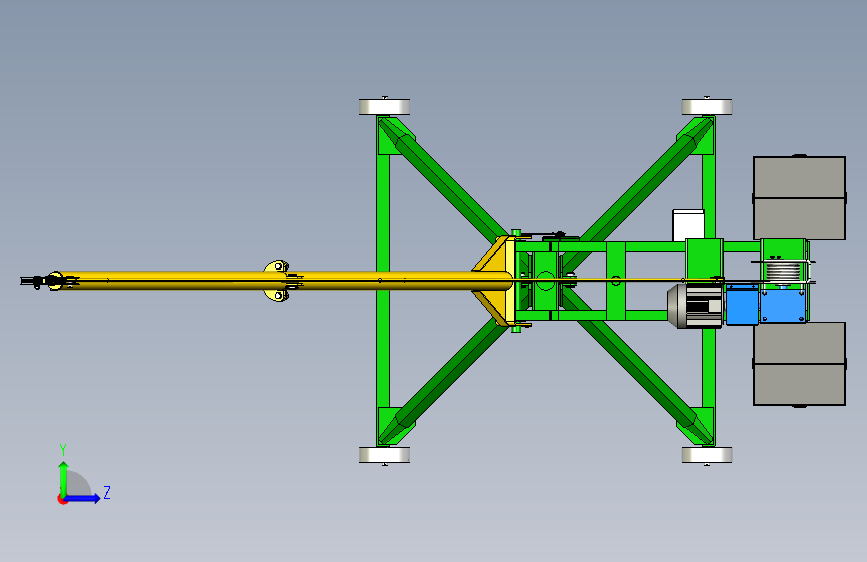Select the white box on the green frame
The image size is (867, 562).
tap(688, 225)
